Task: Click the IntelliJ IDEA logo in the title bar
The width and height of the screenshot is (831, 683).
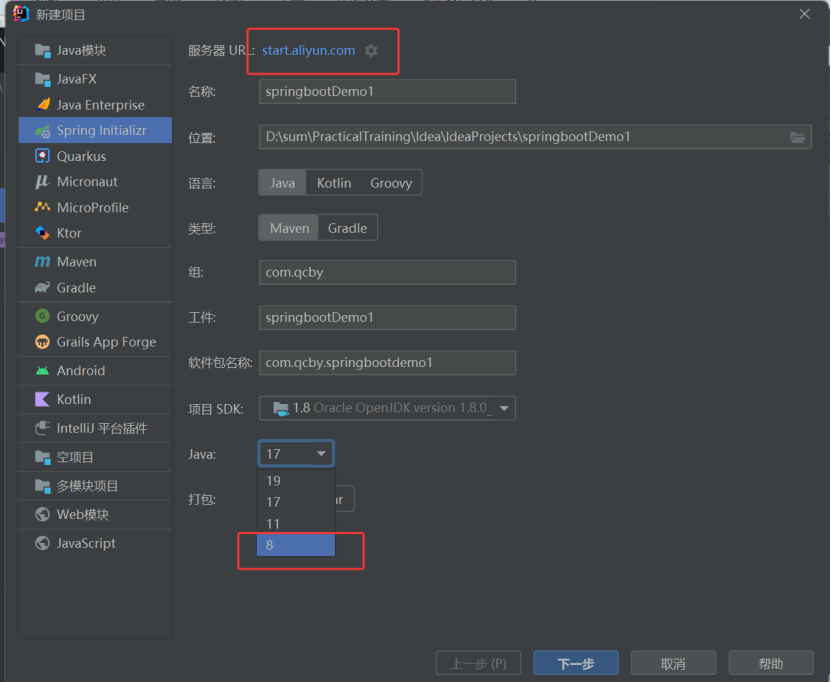Action: (21, 14)
